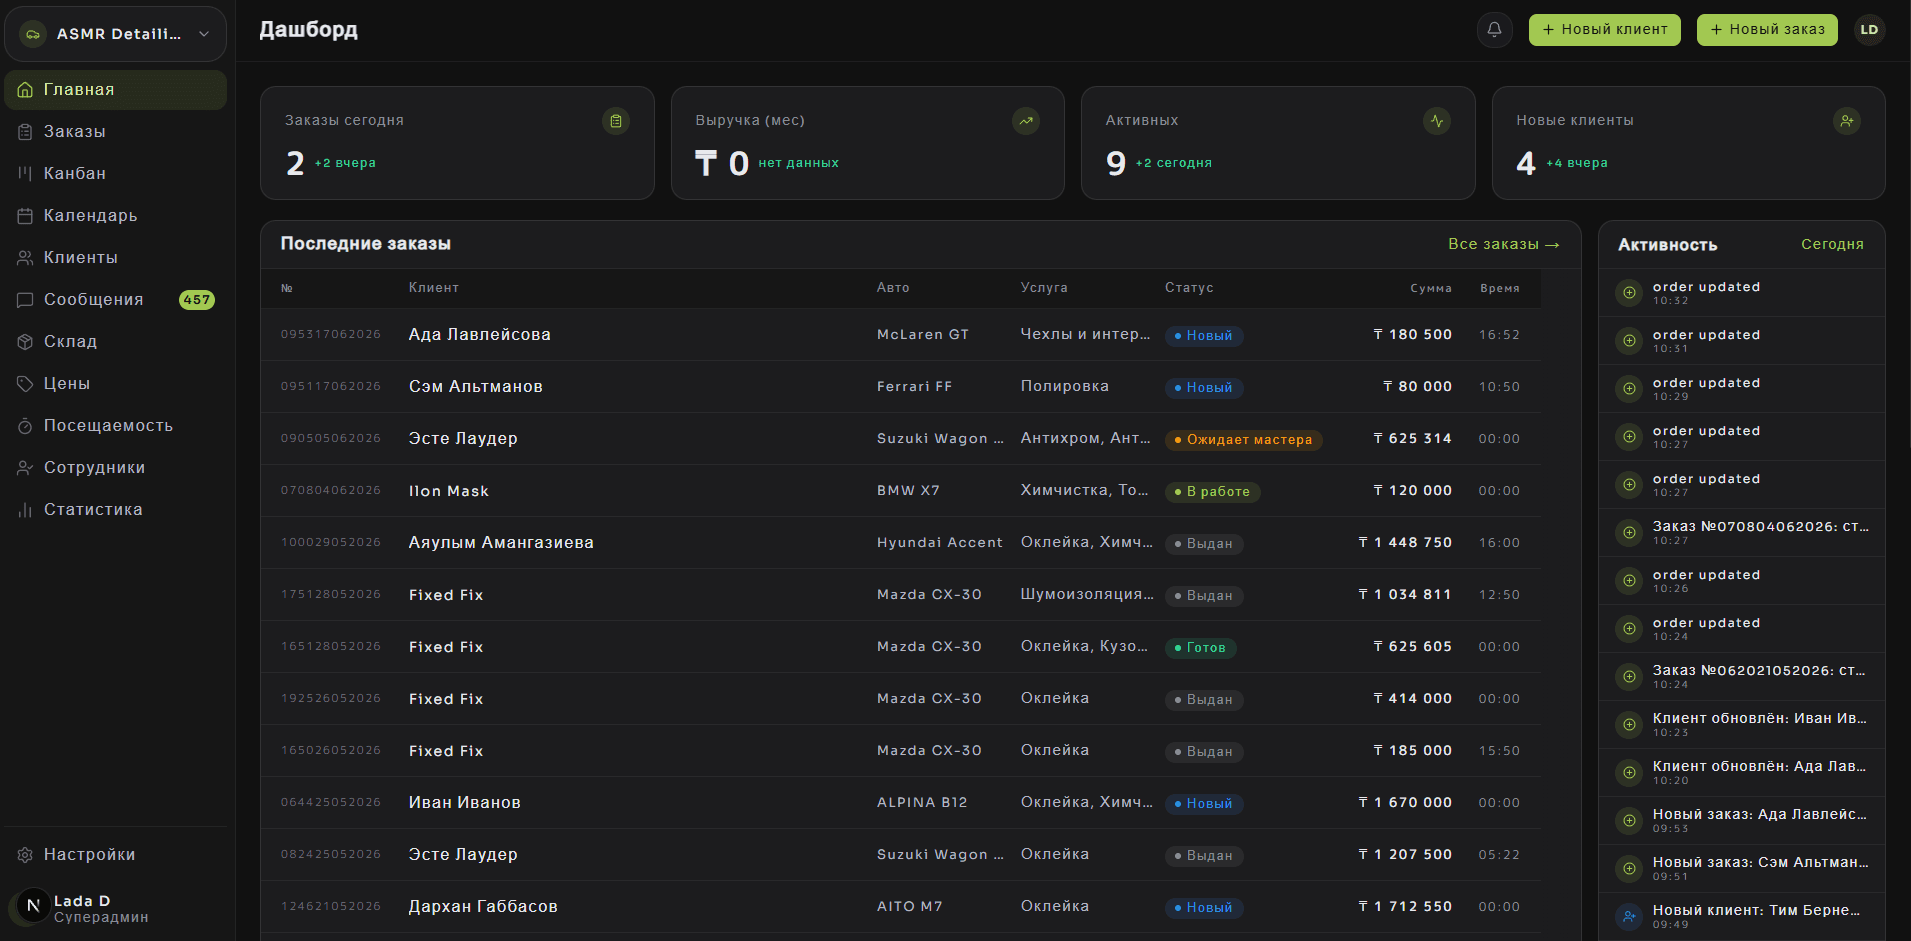Follow the Все заказы link
1911x941 pixels.
(1503, 244)
